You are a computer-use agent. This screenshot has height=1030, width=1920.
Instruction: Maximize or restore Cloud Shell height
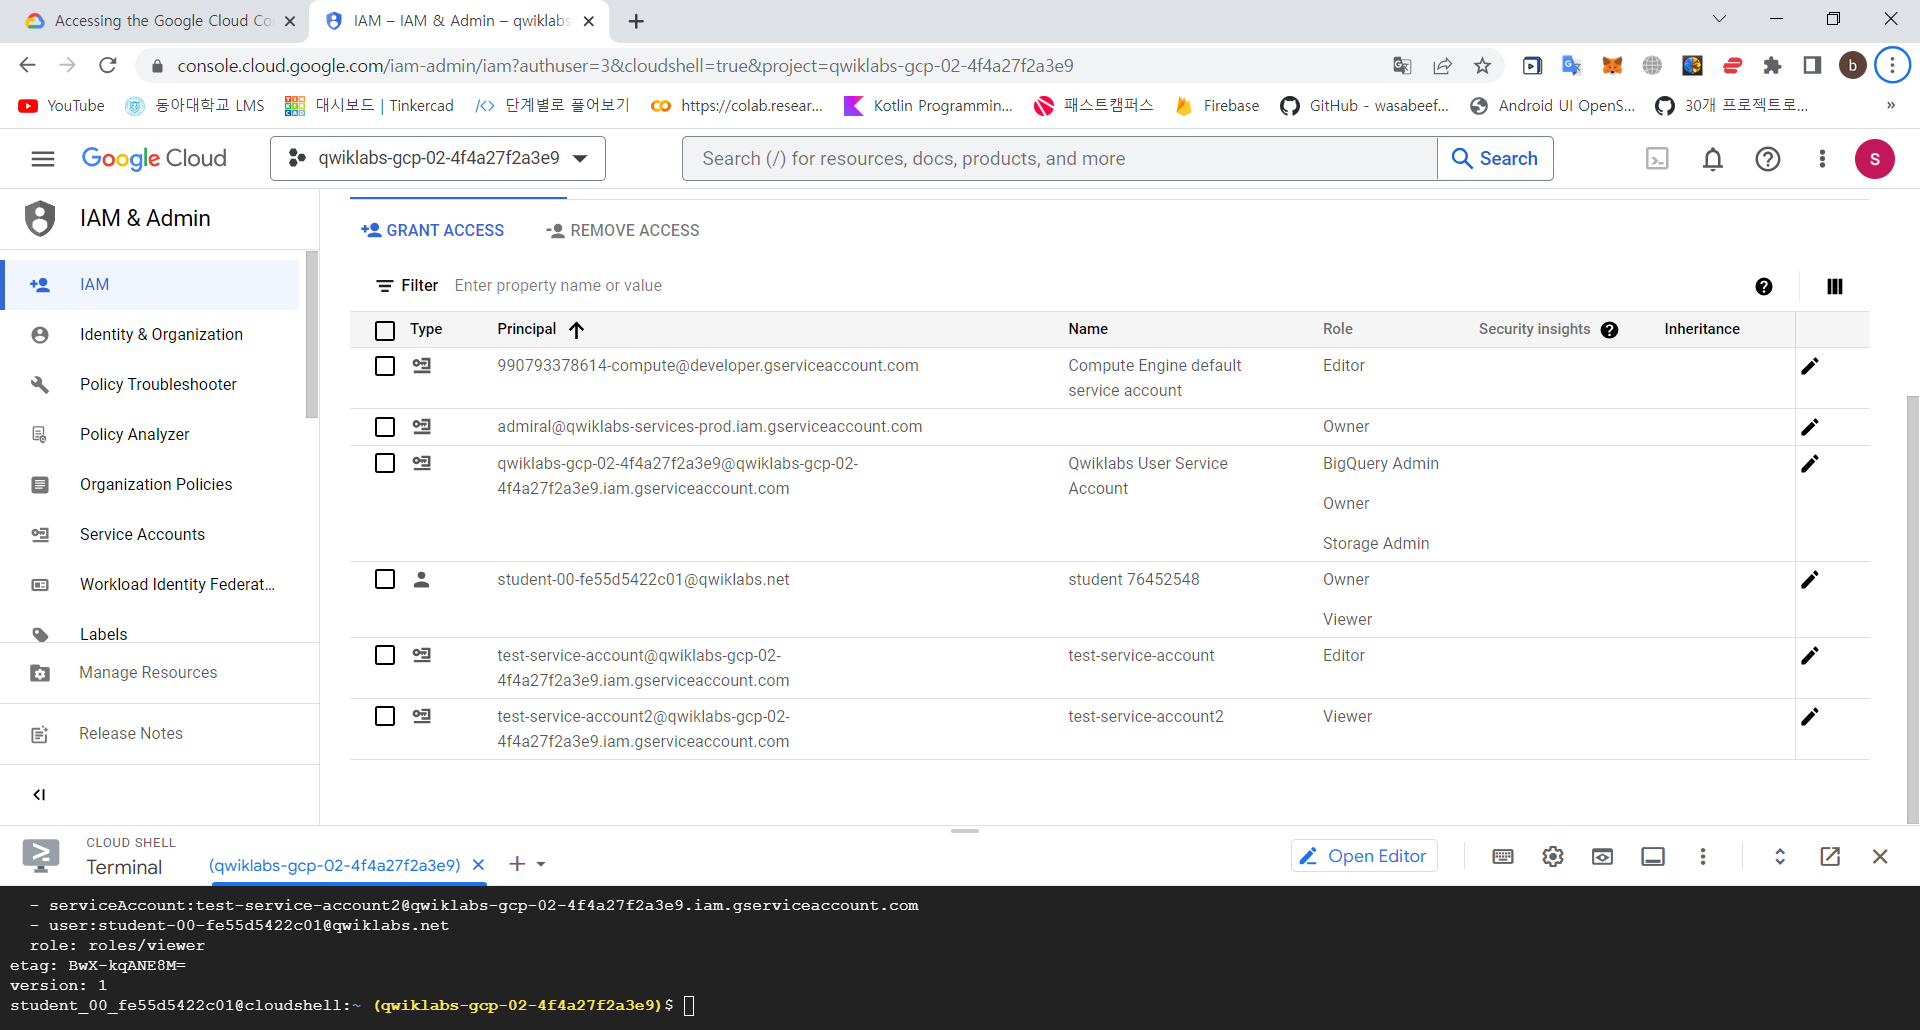pyautogui.click(x=1780, y=856)
